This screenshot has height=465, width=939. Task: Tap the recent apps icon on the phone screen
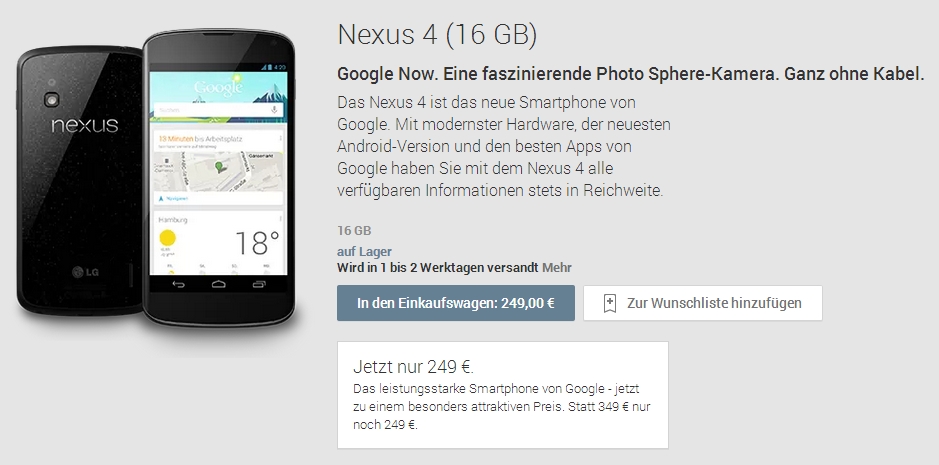click(x=259, y=284)
